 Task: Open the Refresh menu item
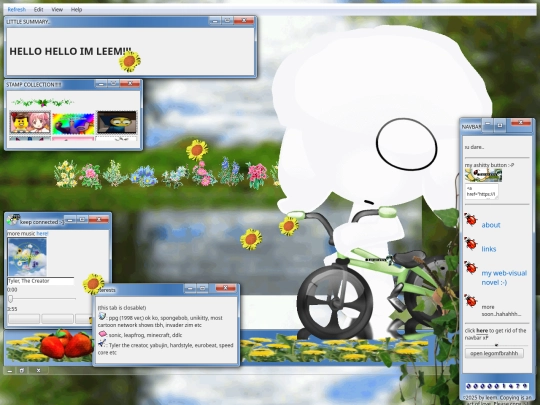click(x=17, y=10)
